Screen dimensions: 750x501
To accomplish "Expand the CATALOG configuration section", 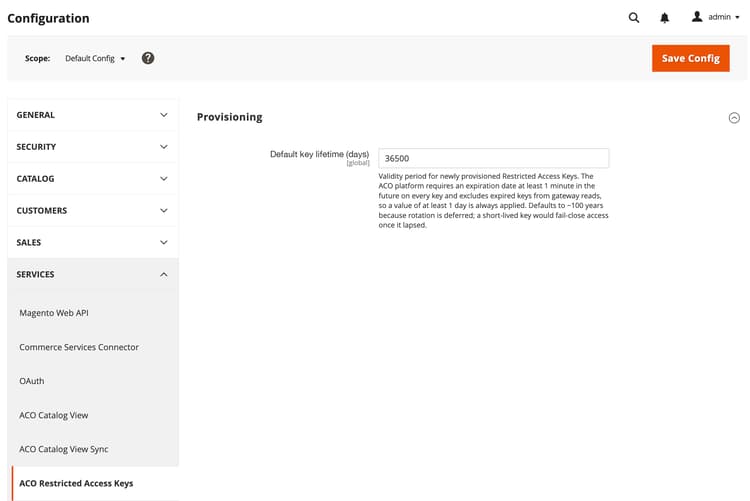I will point(93,179).
